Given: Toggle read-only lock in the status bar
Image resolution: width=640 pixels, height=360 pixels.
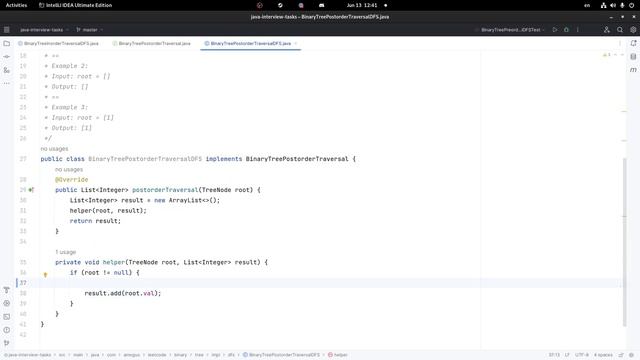Looking at the screenshot, I should [x=621, y=355].
